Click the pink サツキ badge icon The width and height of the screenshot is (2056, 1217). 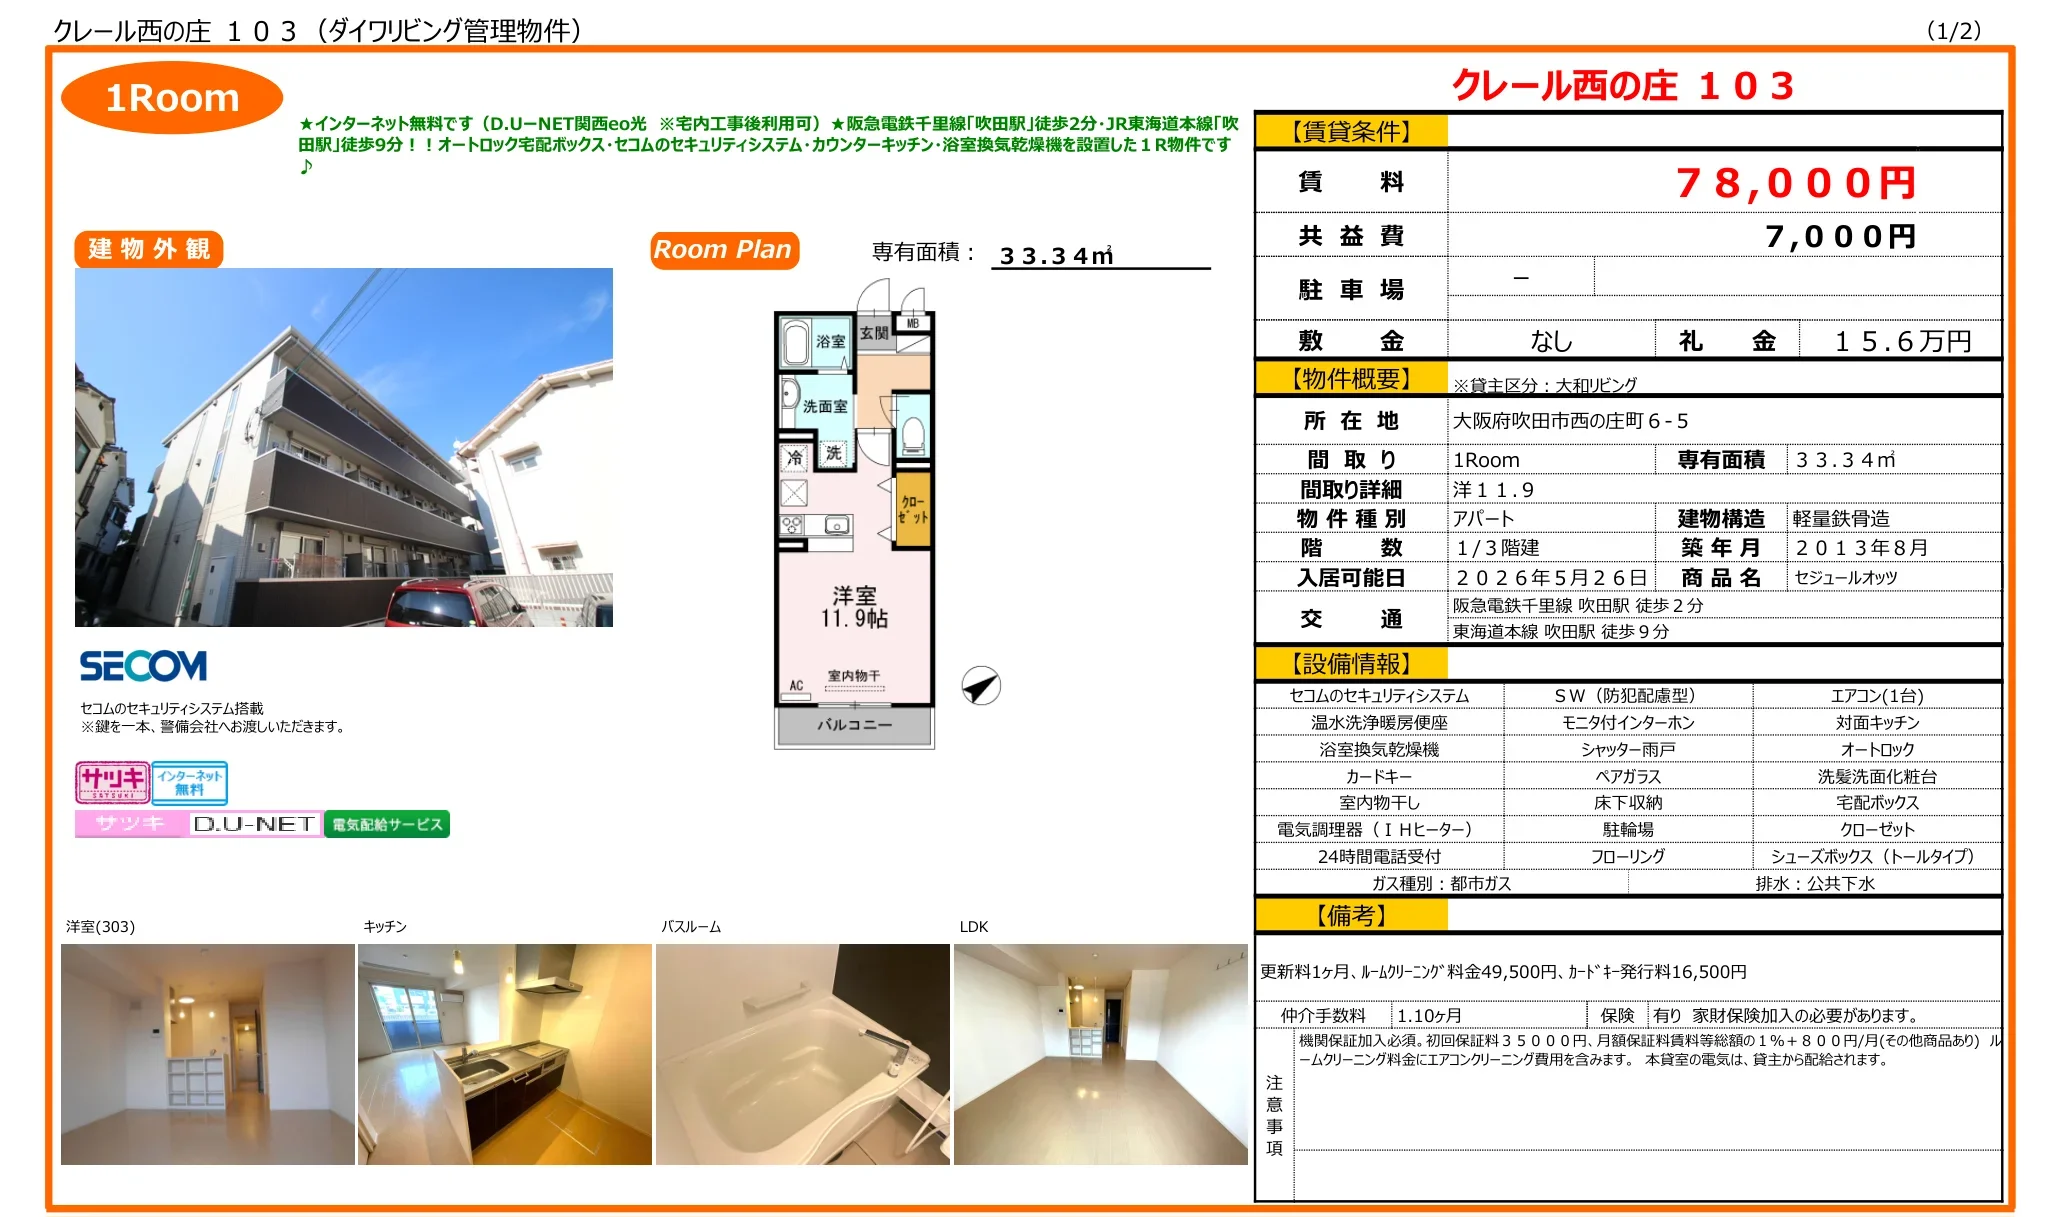[112, 784]
